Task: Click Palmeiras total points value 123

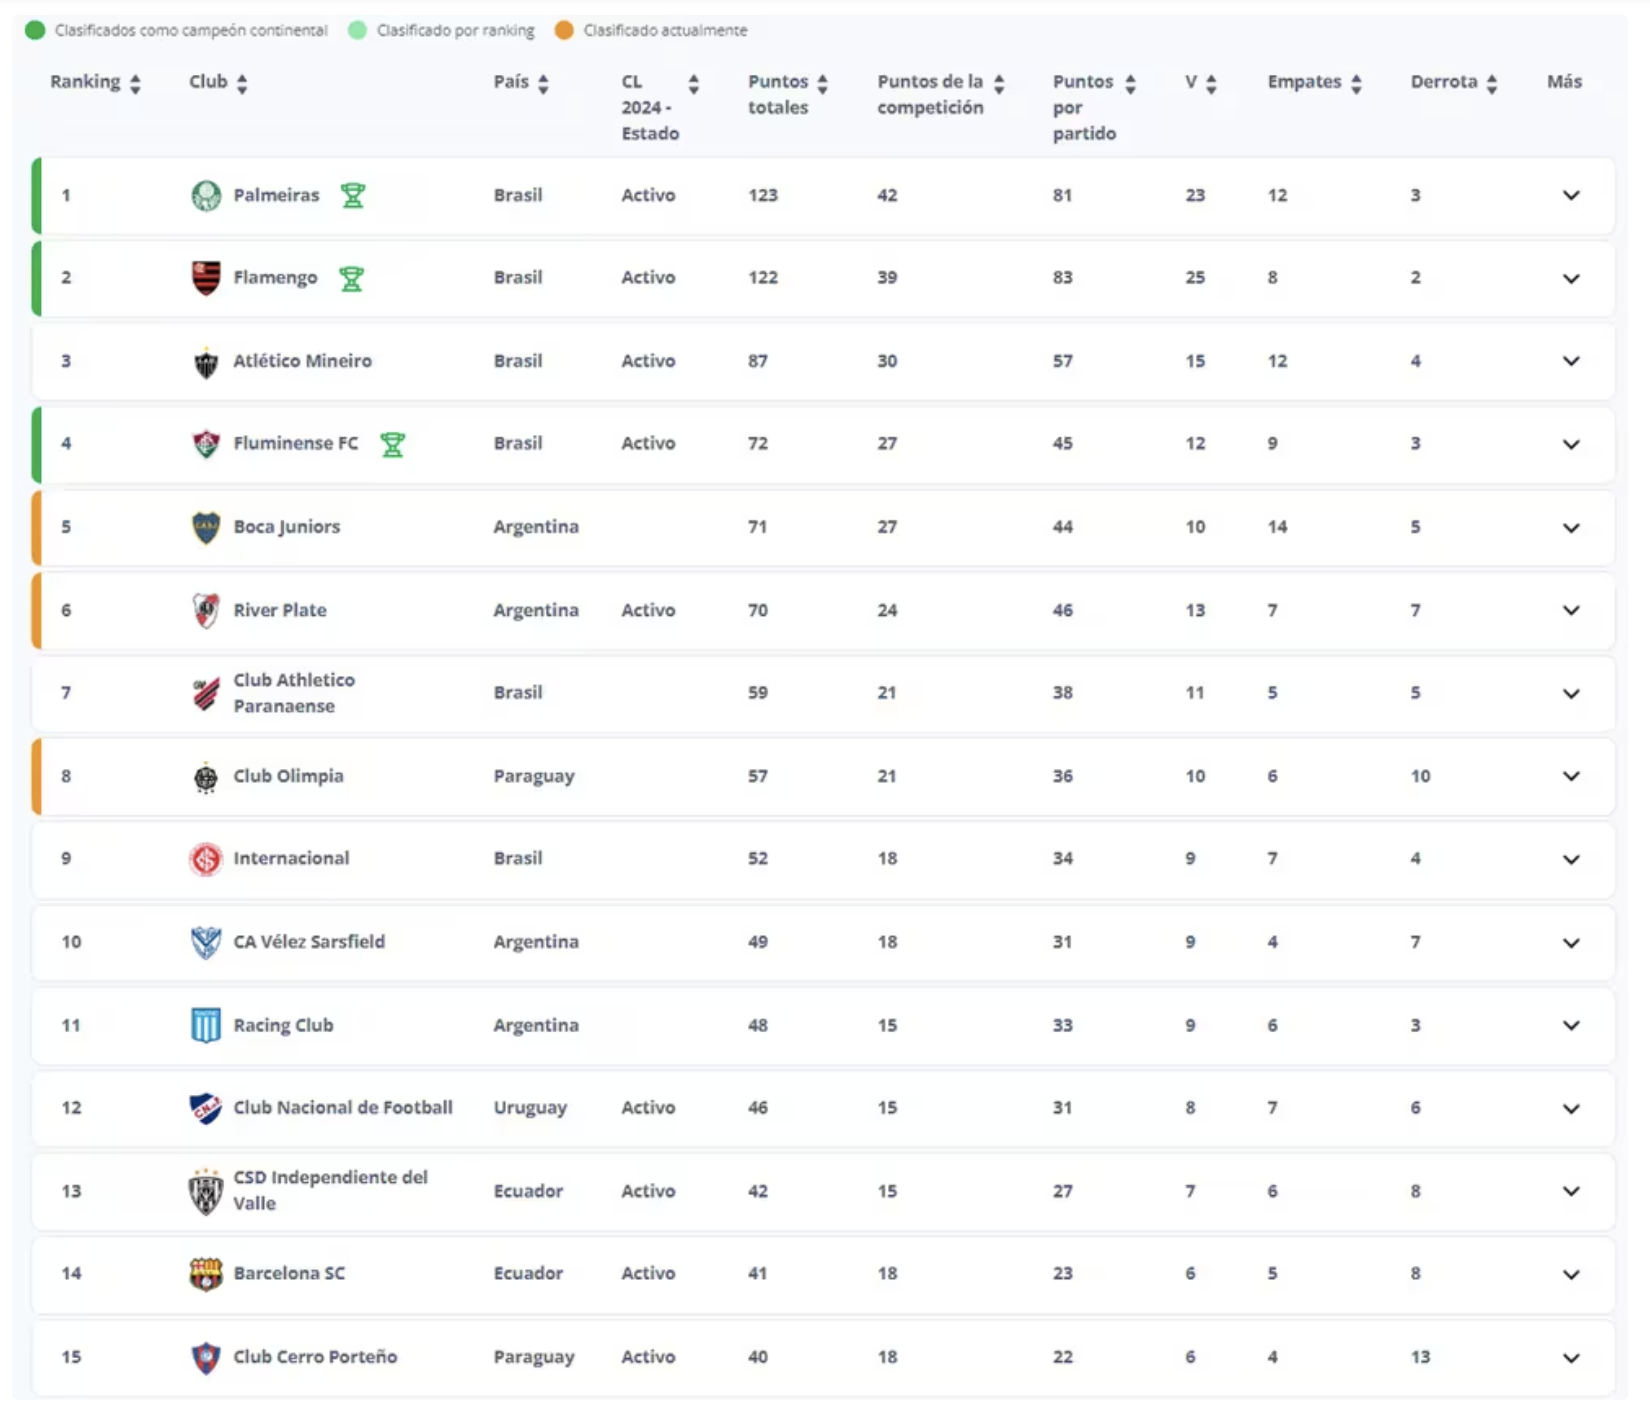Action: 763,195
